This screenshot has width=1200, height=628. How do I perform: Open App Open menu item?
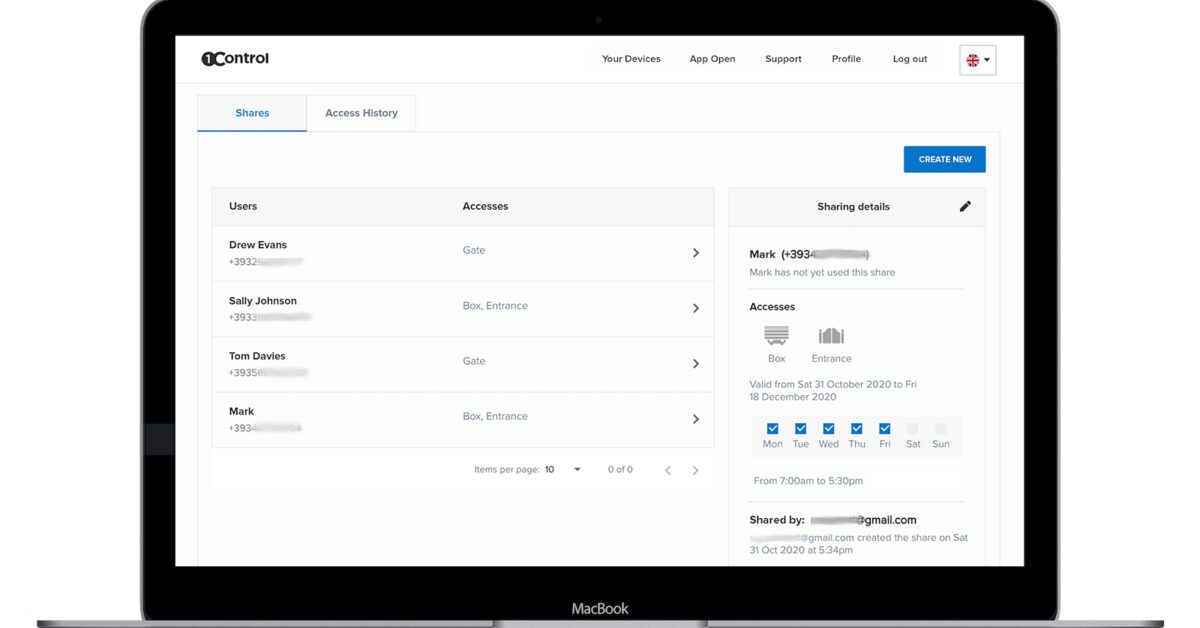(x=712, y=59)
